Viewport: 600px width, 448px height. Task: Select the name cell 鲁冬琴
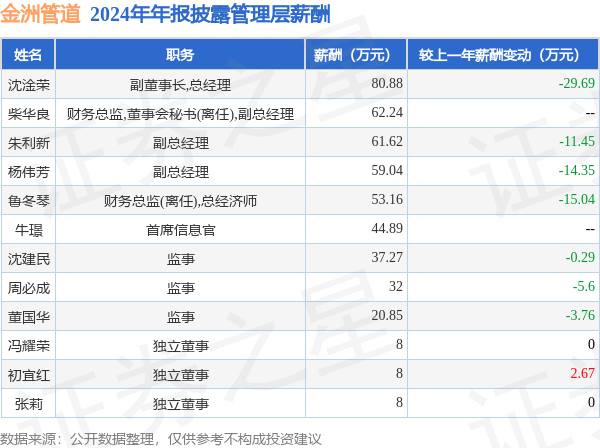(x=29, y=201)
